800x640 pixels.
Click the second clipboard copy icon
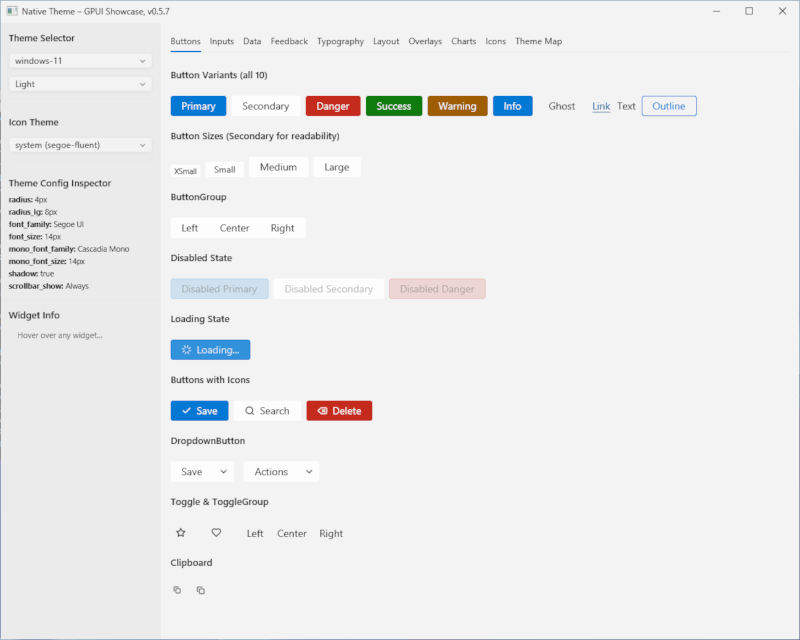click(x=201, y=590)
